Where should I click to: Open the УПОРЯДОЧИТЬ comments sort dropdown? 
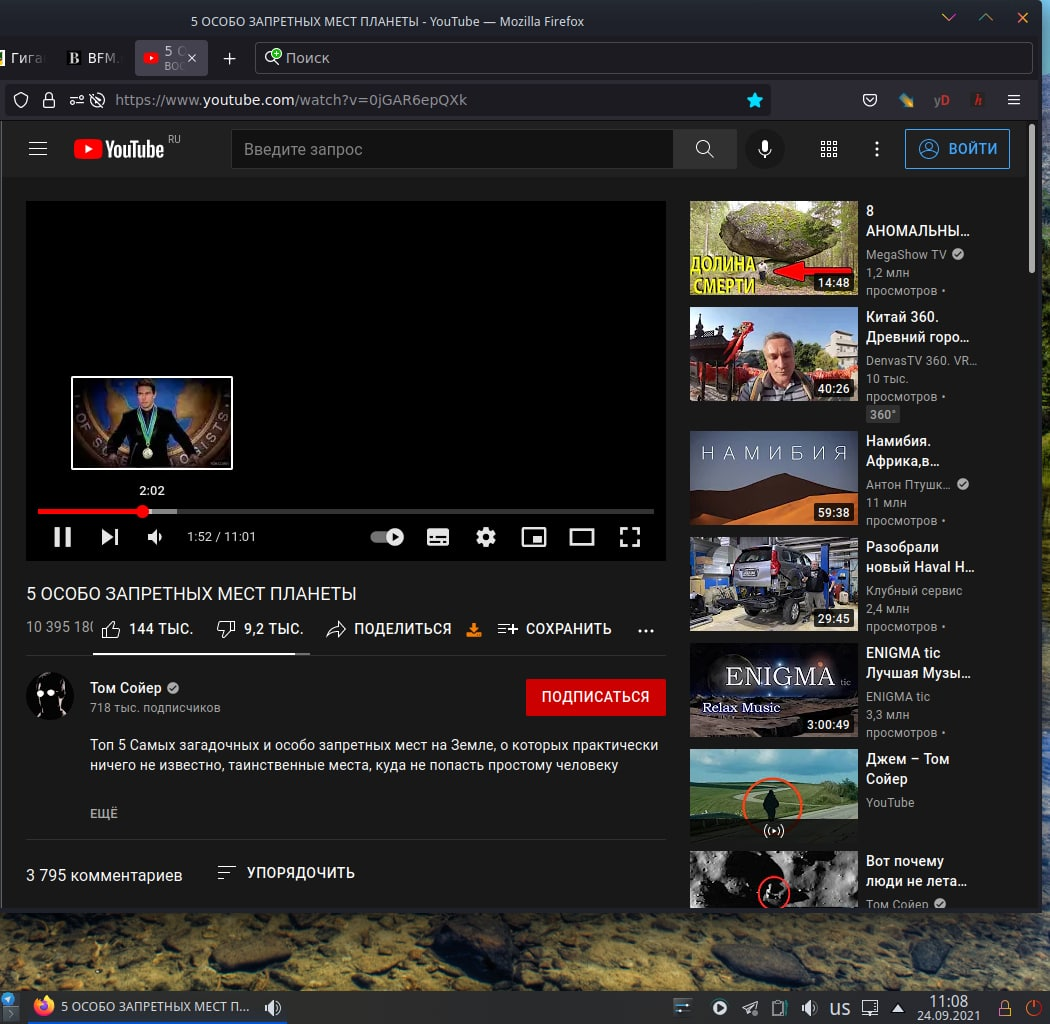pyautogui.click(x=286, y=873)
